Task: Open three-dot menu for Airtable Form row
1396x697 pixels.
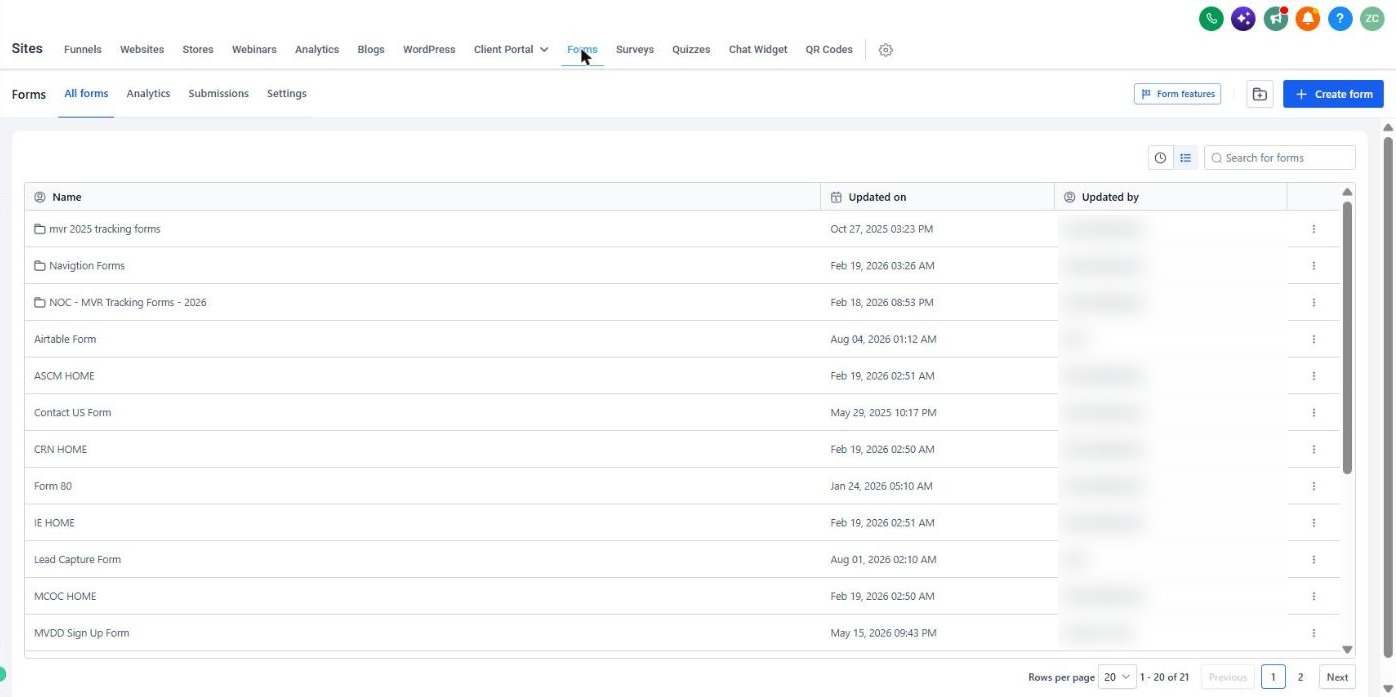Action: point(1313,339)
